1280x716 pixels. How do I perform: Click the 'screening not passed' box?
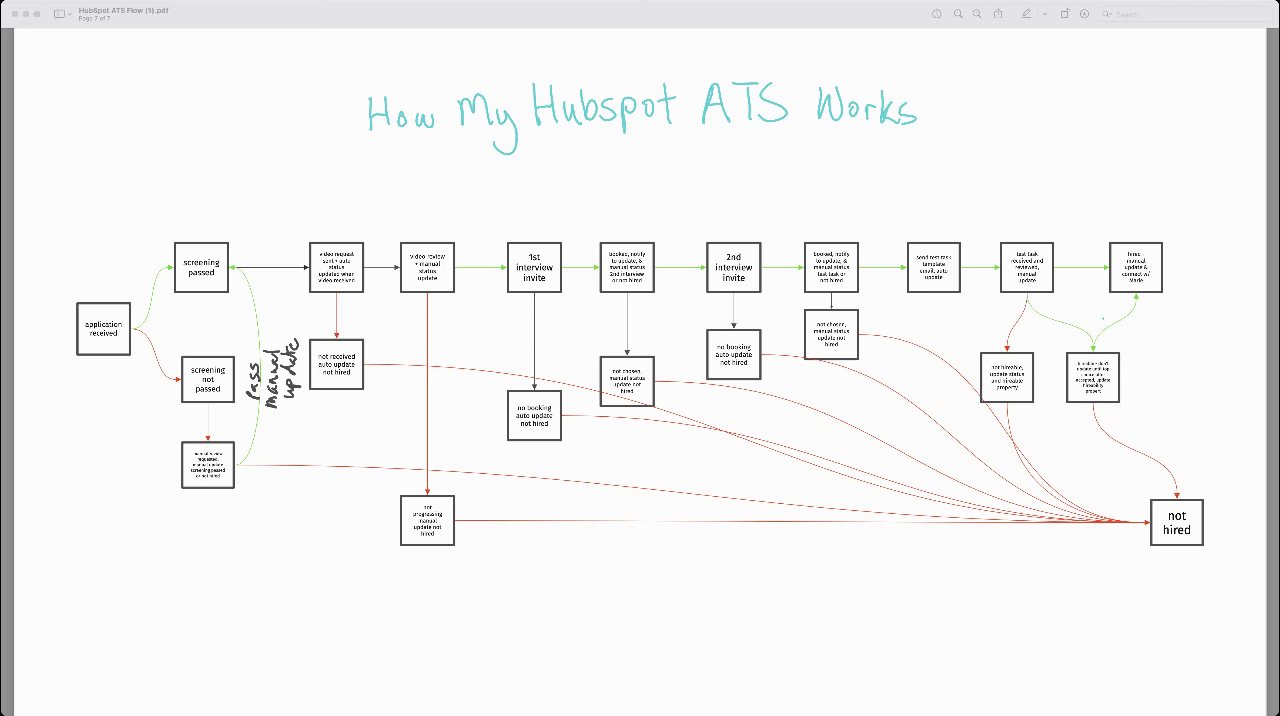click(208, 379)
